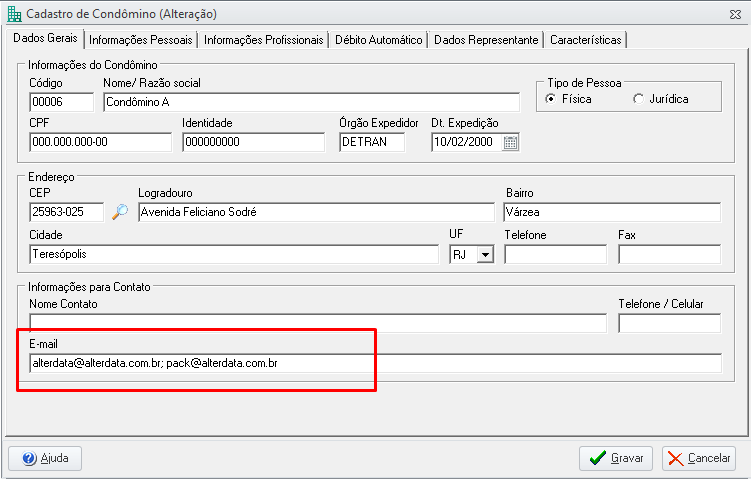The width and height of the screenshot is (751, 479).
Task: Select the Física person type
Action: click(551, 99)
